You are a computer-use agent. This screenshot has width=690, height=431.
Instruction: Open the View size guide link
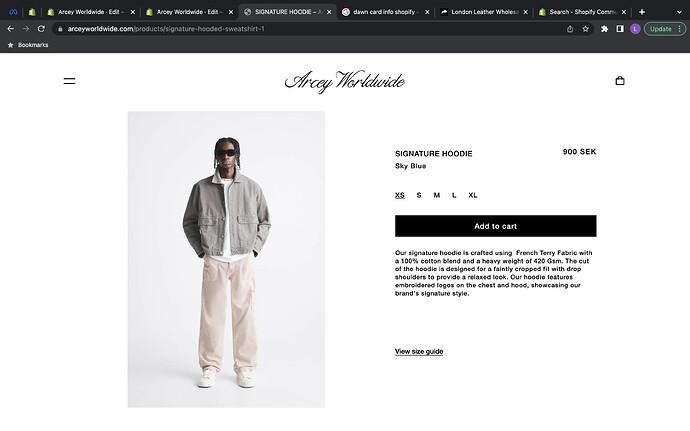[x=419, y=351]
